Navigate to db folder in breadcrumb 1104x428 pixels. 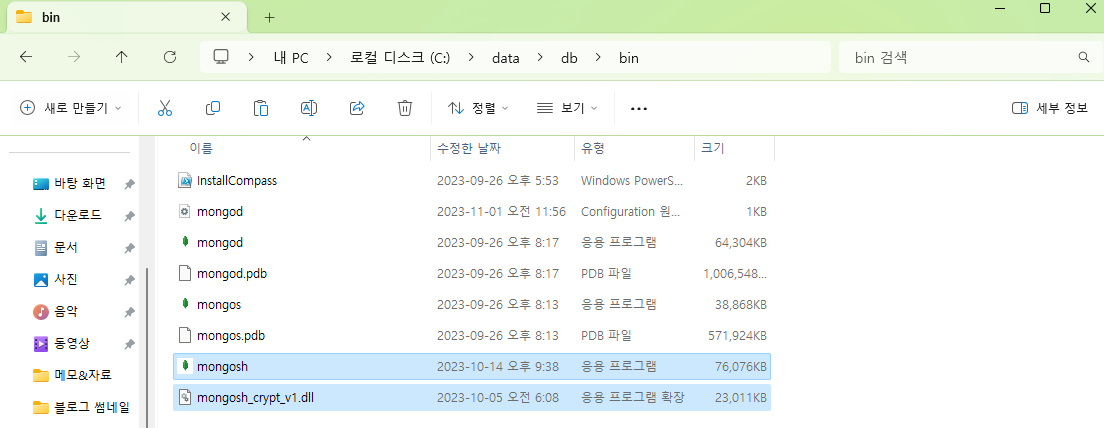(x=569, y=58)
